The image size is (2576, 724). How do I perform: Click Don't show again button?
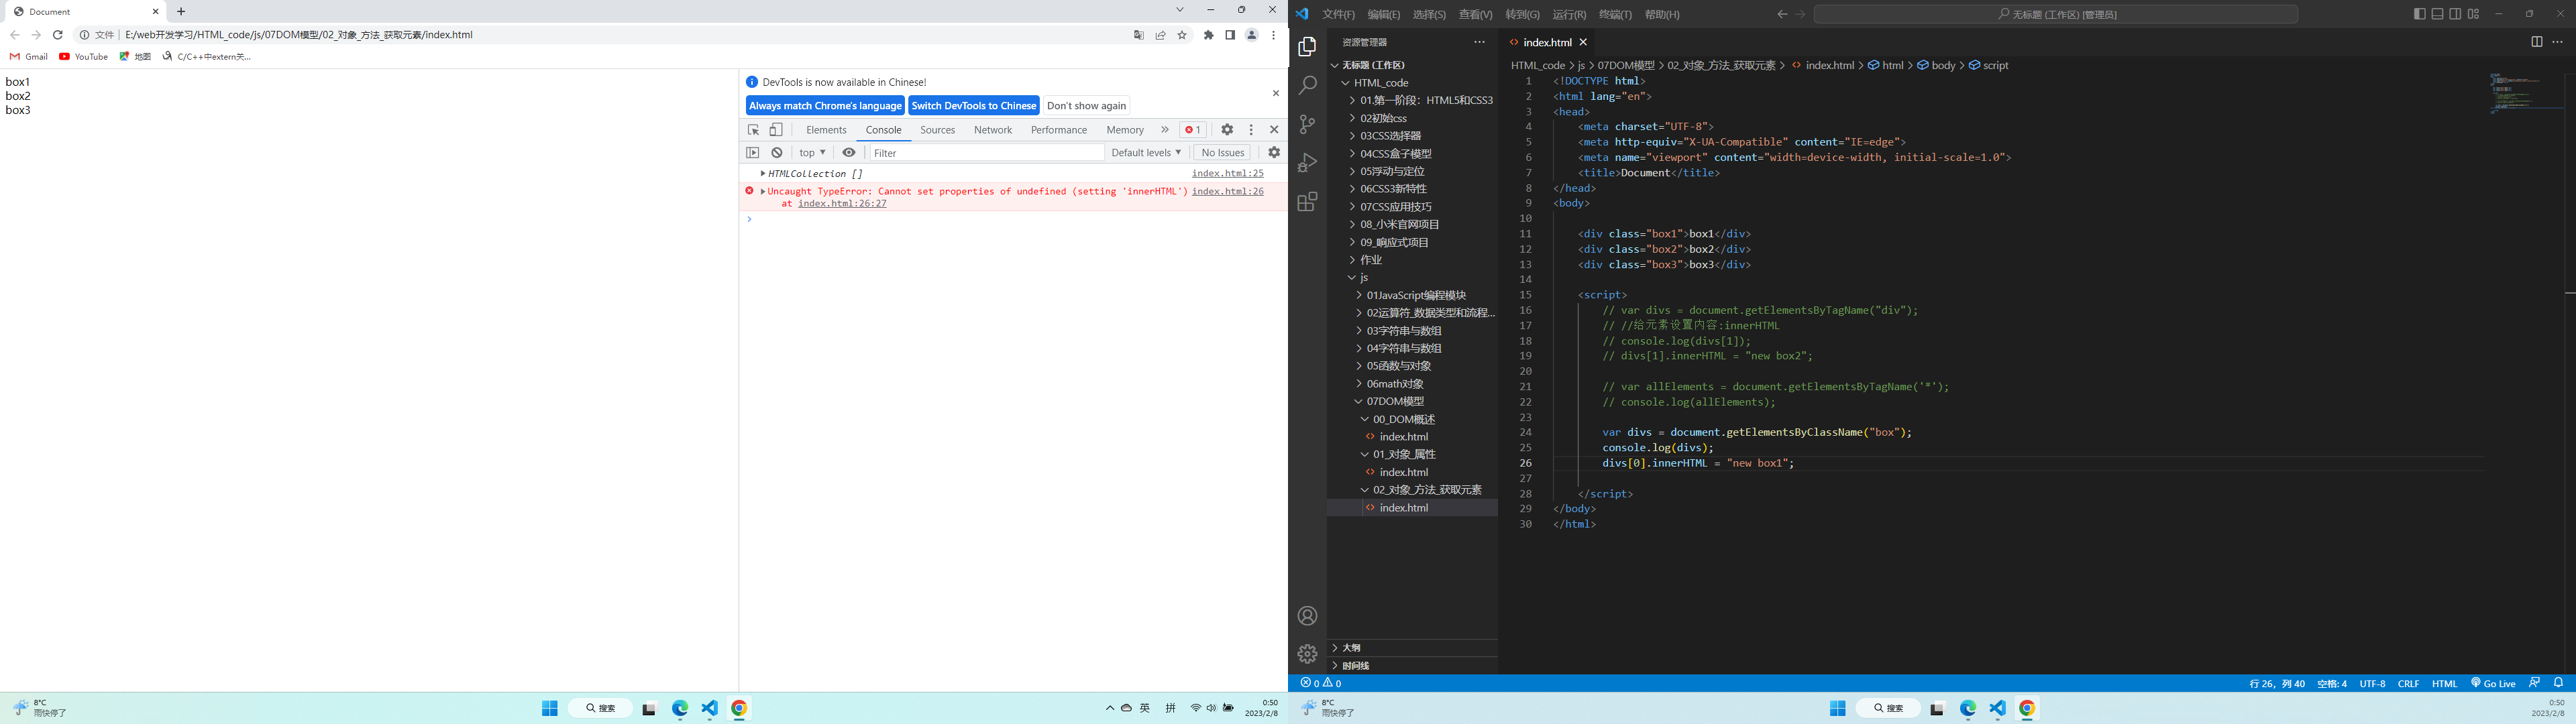1086,106
